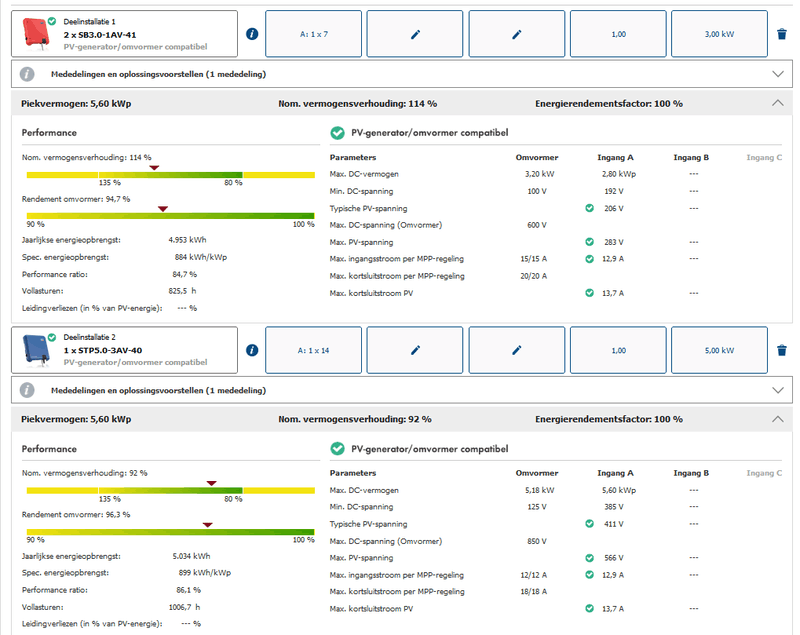Click the right pencil edit button for Deelinstallatie 2
Image resolution: width=800 pixels, height=635 pixels.
517,351
